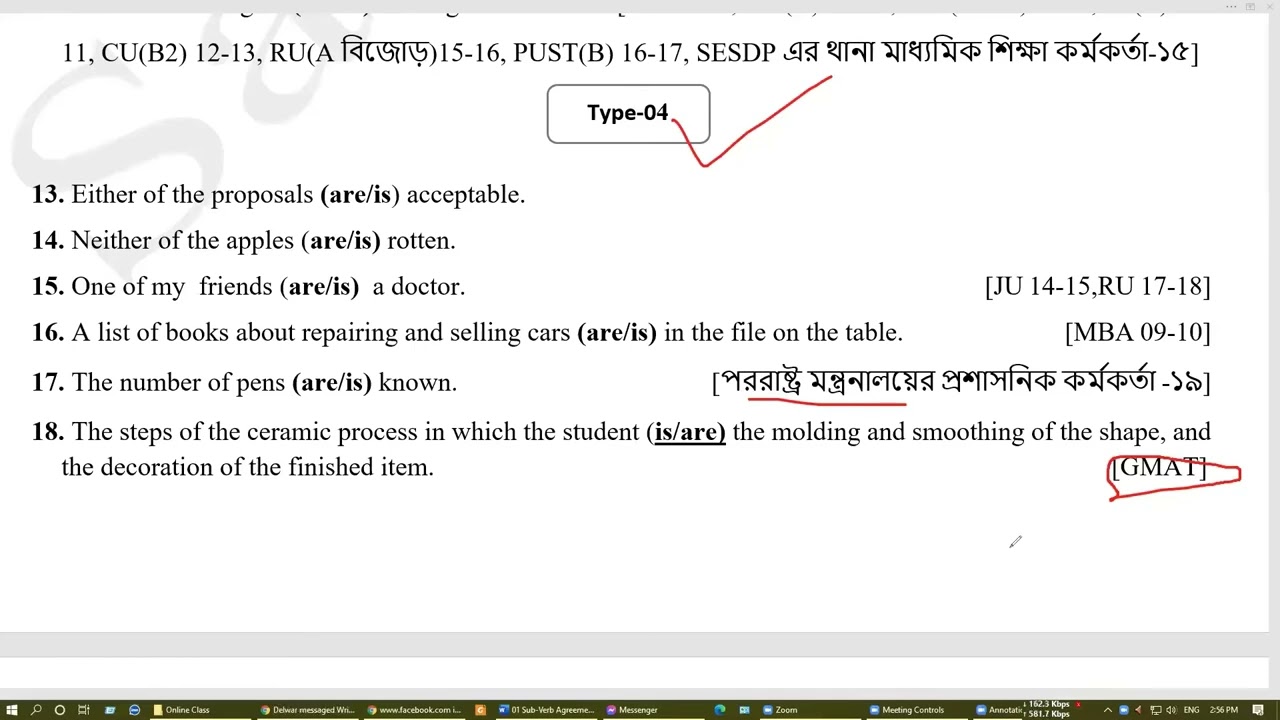Screen dimensions: 1280x720
Task: Click the [JU 14-15,RU 17-18] reference
Action: 1097,286
